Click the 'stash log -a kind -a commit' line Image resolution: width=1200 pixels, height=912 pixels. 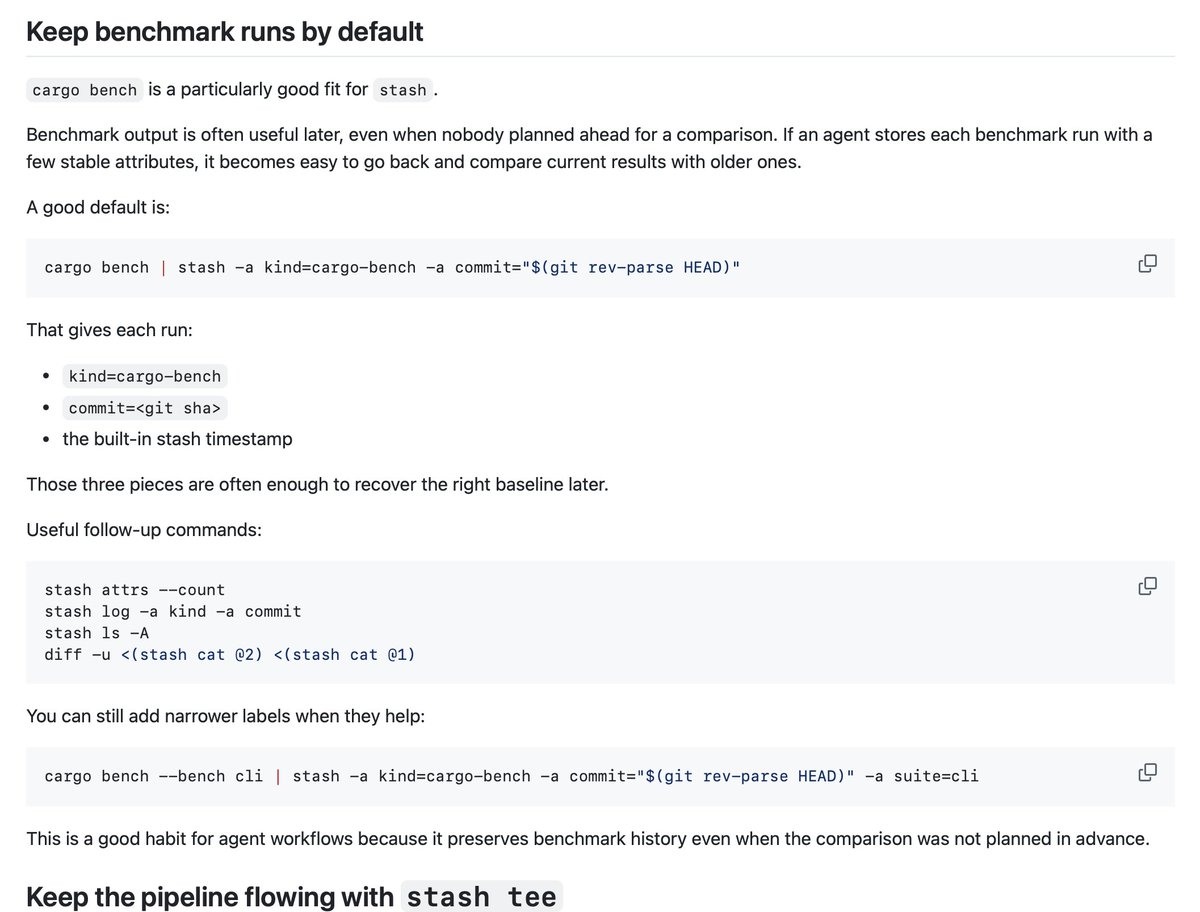[x=173, y=611]
